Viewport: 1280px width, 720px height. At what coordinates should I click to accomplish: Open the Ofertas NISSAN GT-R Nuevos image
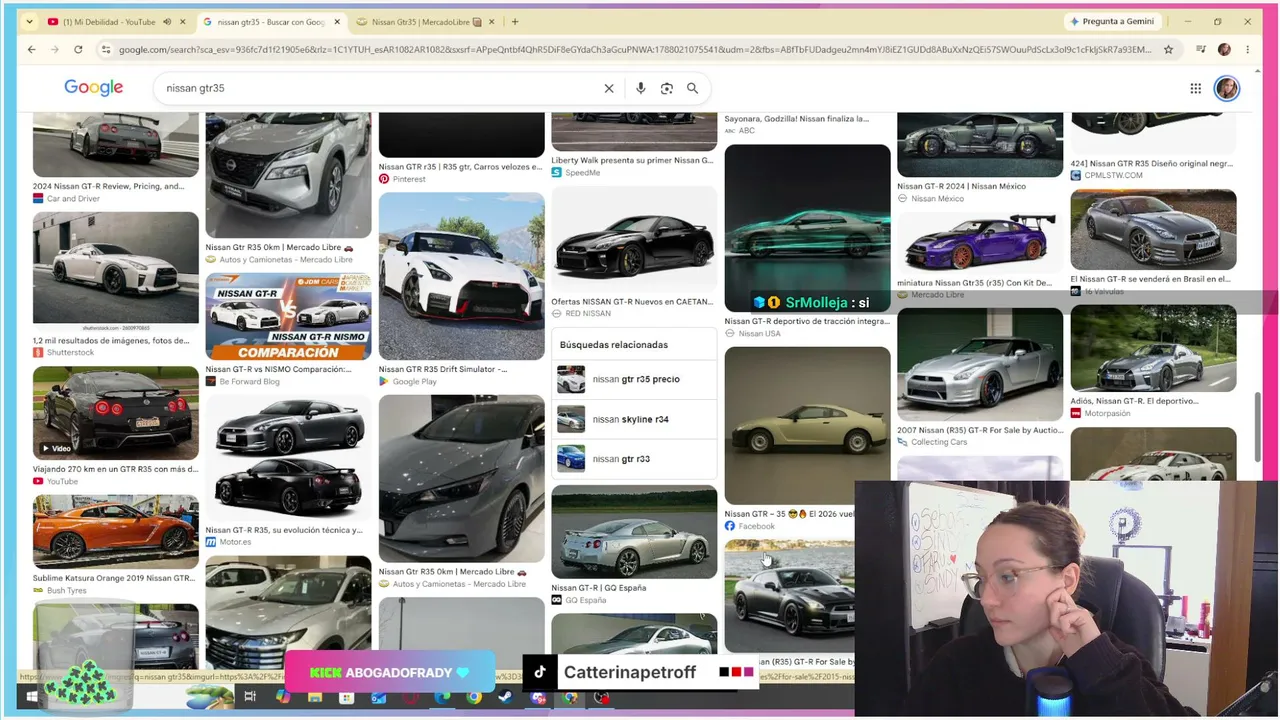click(634, 240)
